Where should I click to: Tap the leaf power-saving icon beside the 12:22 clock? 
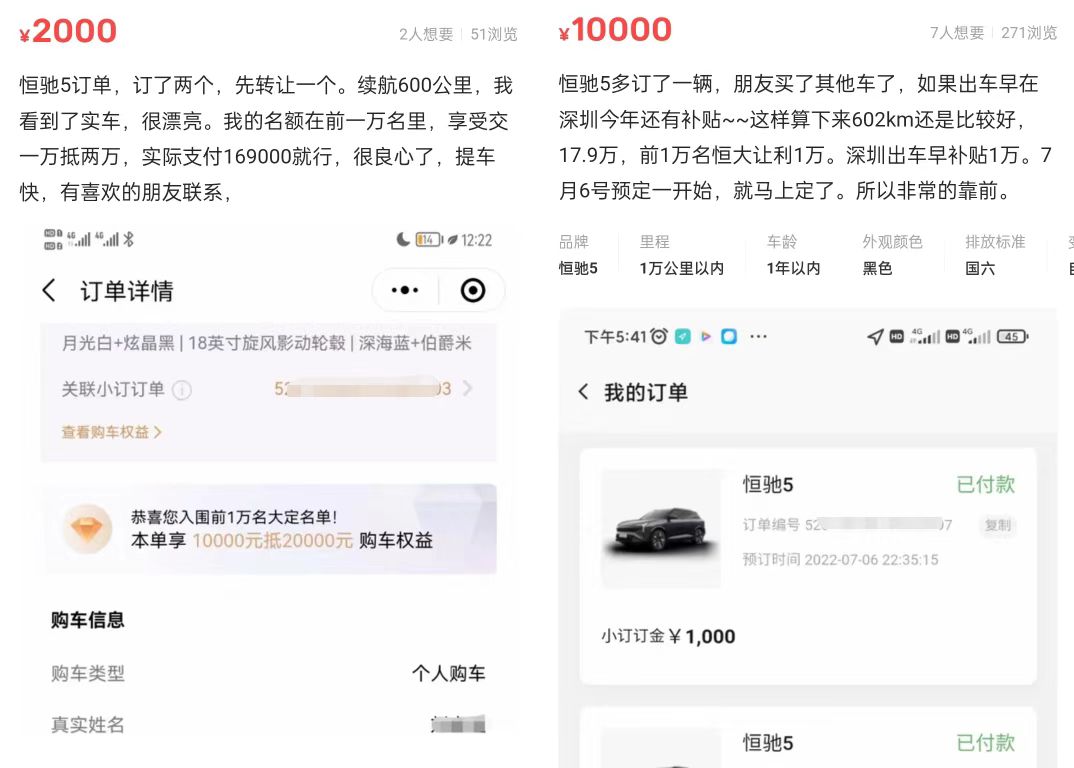click(x=452, y=240)
